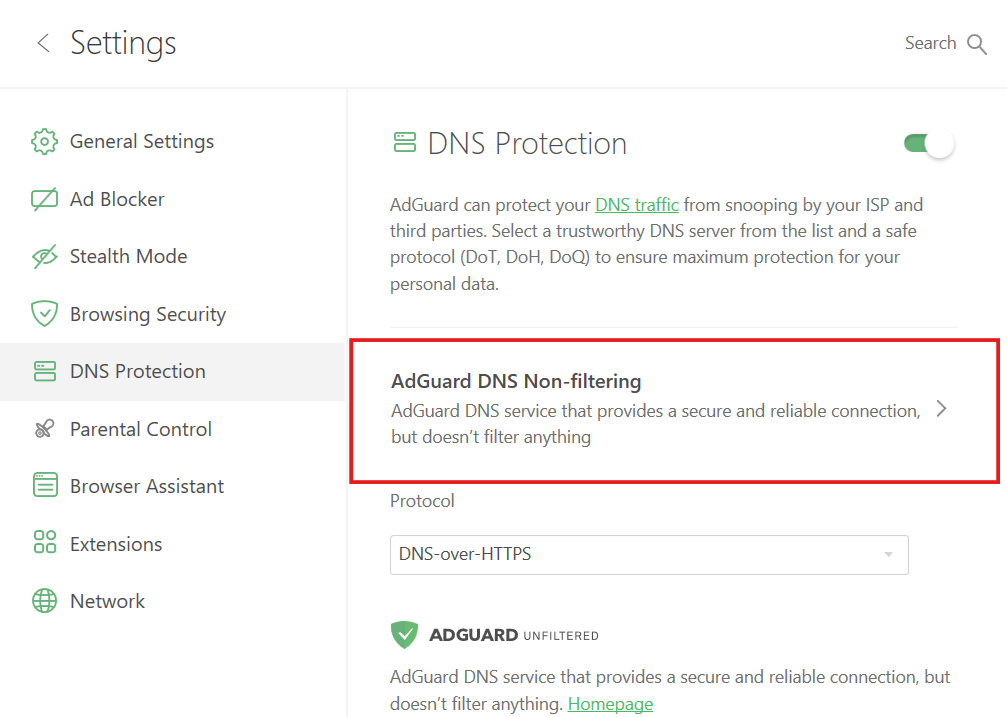
Task: Visit the AdGuard Unfiltered Homepage link
Action: click(609, 703)
